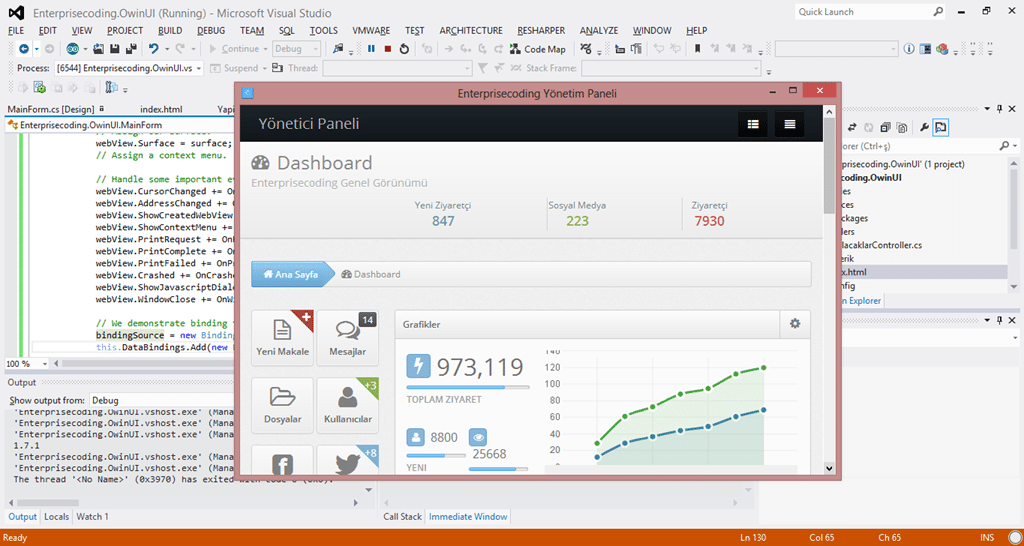Click the list view icon in Yönetici Paneli
This screenshot has height=546, width=1024.
click(x=752, y=124)
